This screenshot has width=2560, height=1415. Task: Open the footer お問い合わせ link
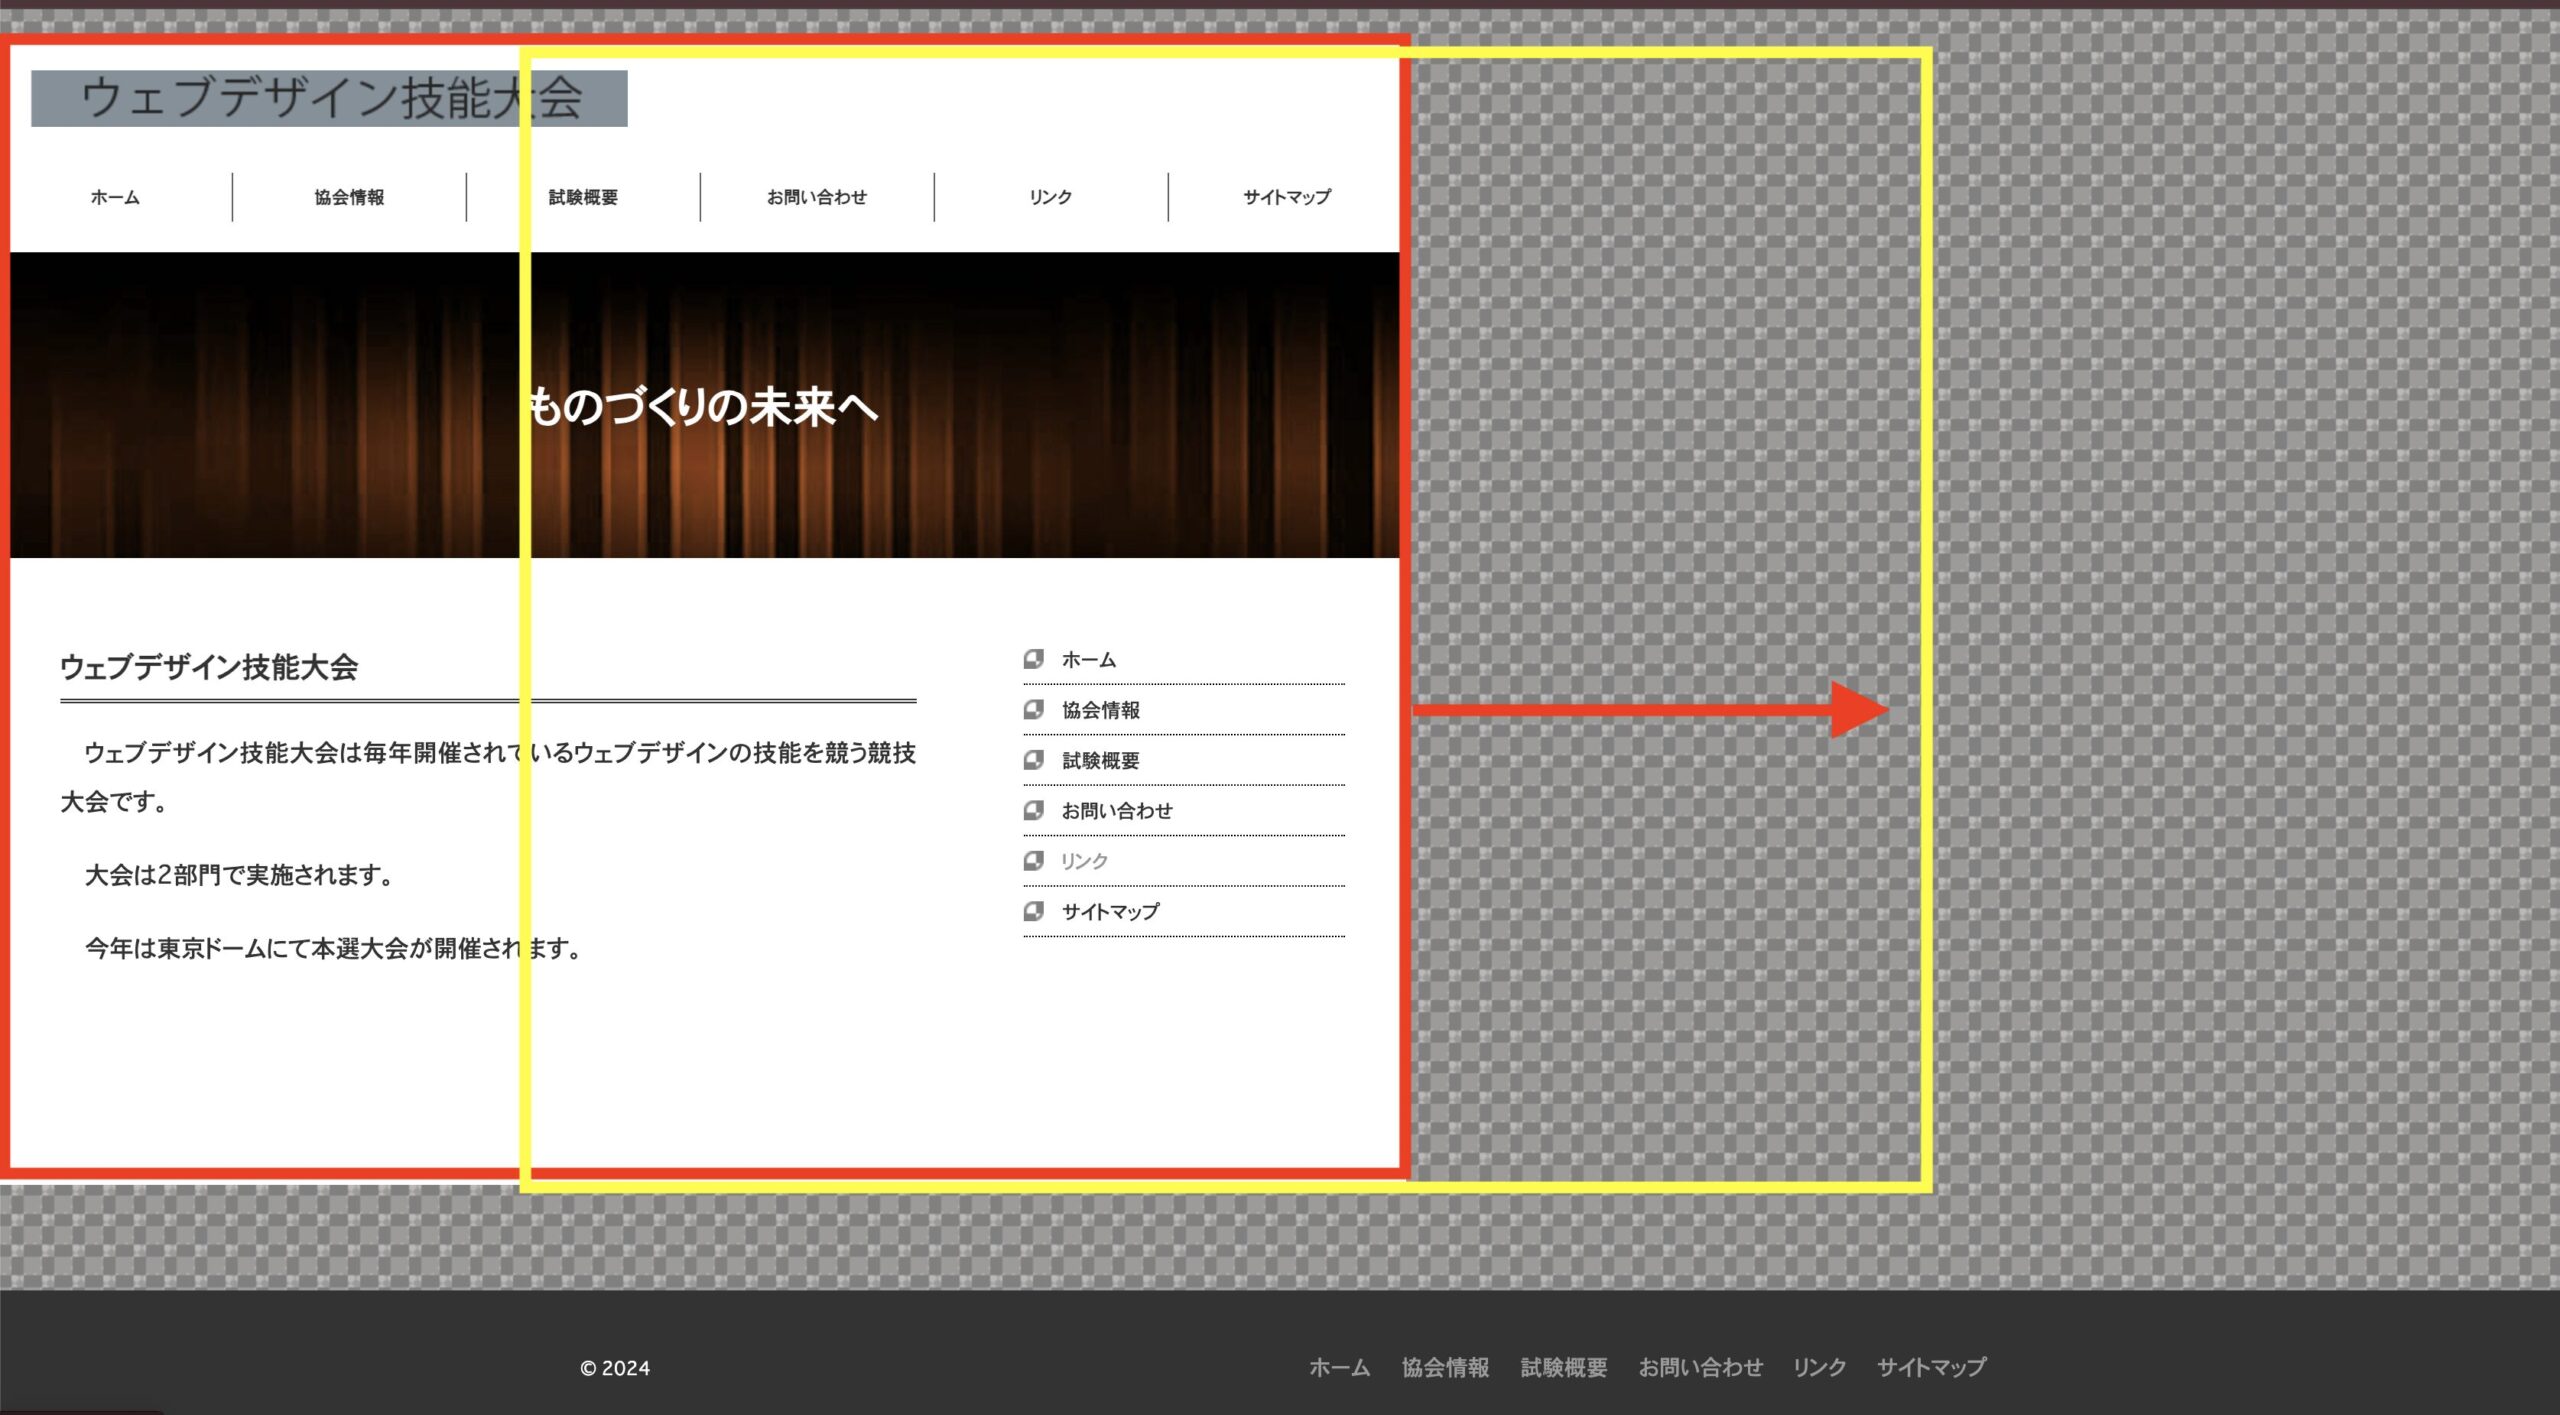1700,1367
